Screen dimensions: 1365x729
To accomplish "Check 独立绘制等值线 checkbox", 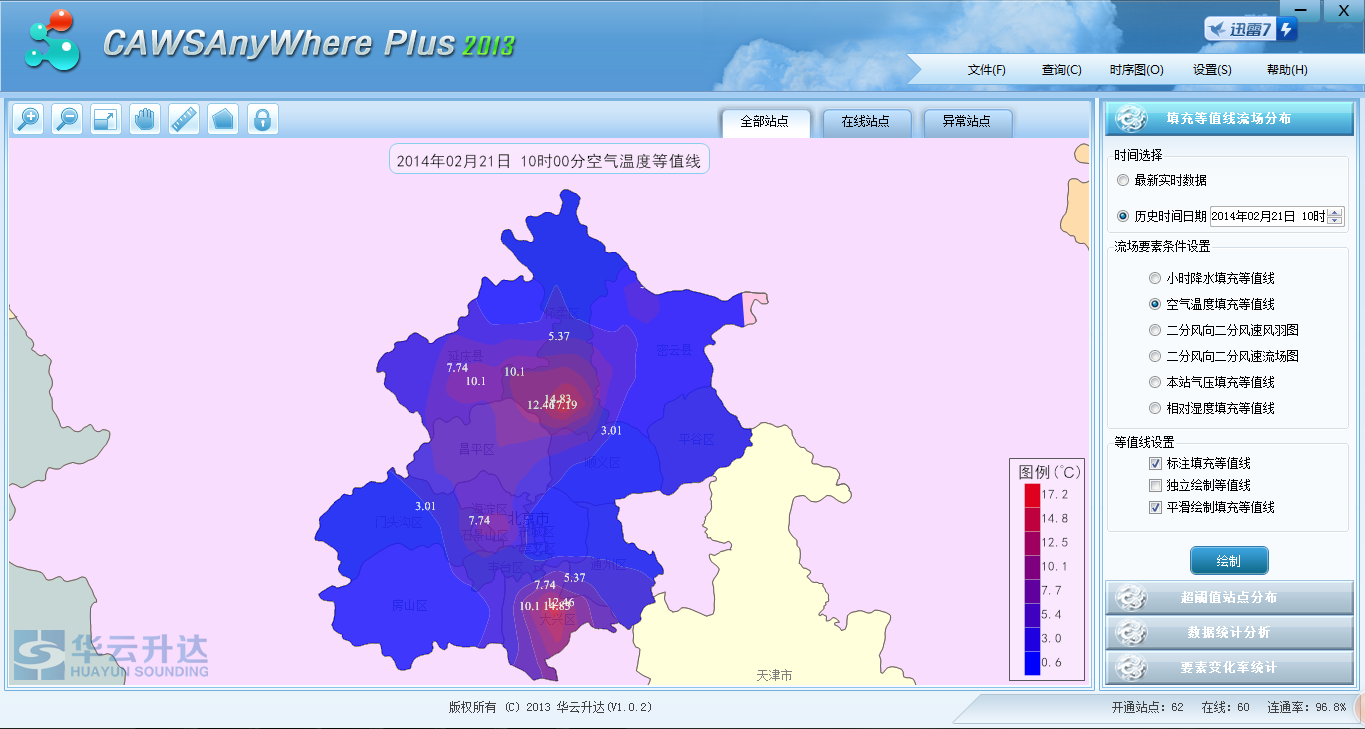I will pyautogui.click(x=1155, y=485).
